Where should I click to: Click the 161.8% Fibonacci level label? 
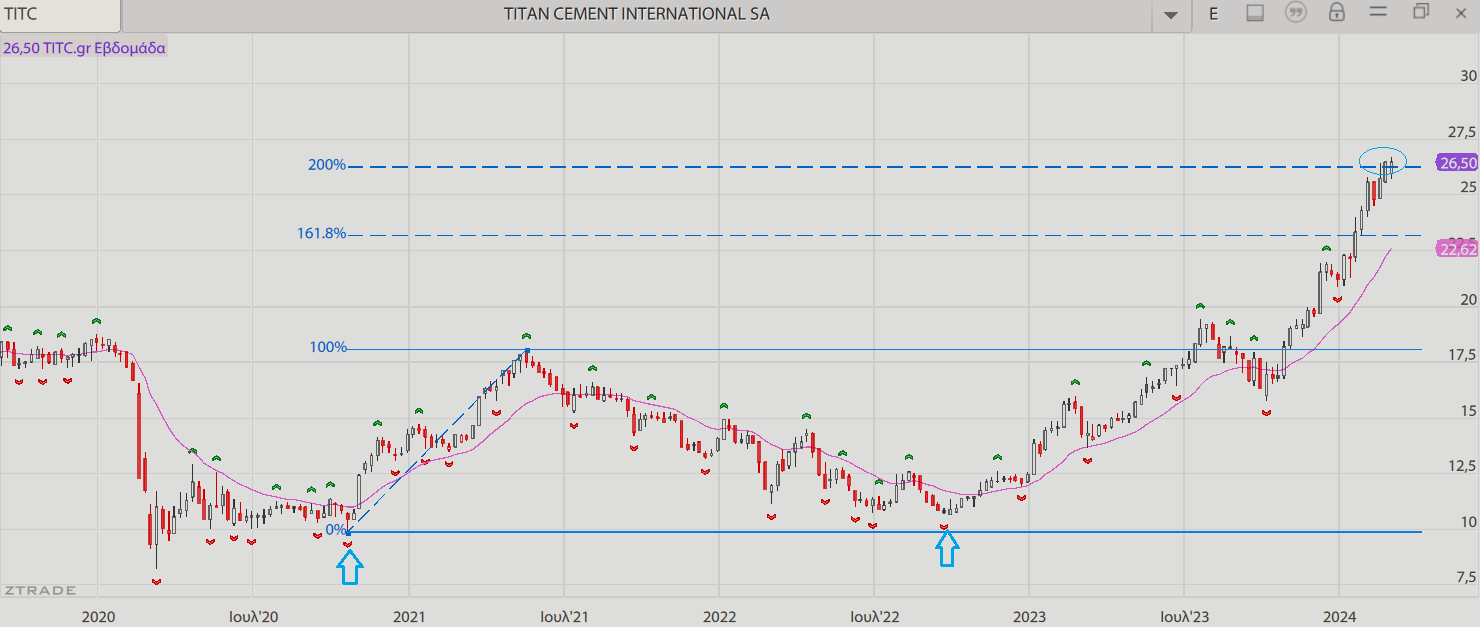coord(322,234)
